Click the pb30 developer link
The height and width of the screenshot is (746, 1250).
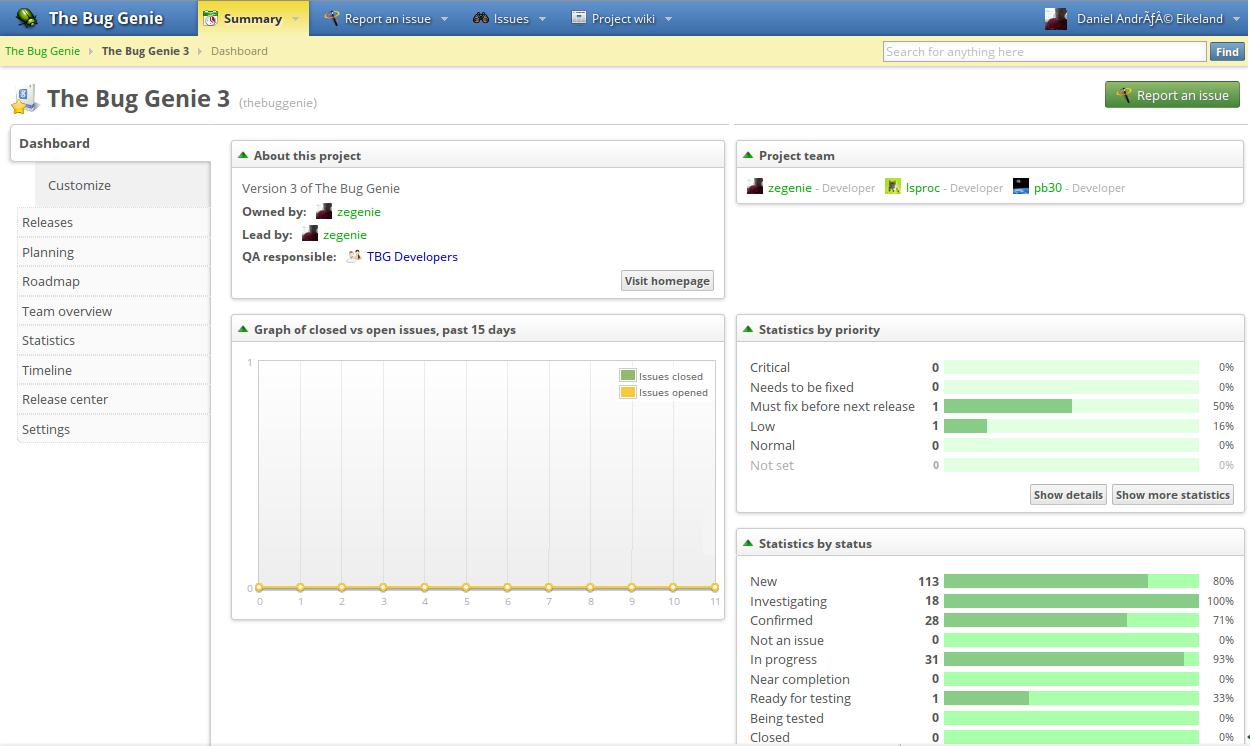pyautogui.click(x=1048, y=187)
